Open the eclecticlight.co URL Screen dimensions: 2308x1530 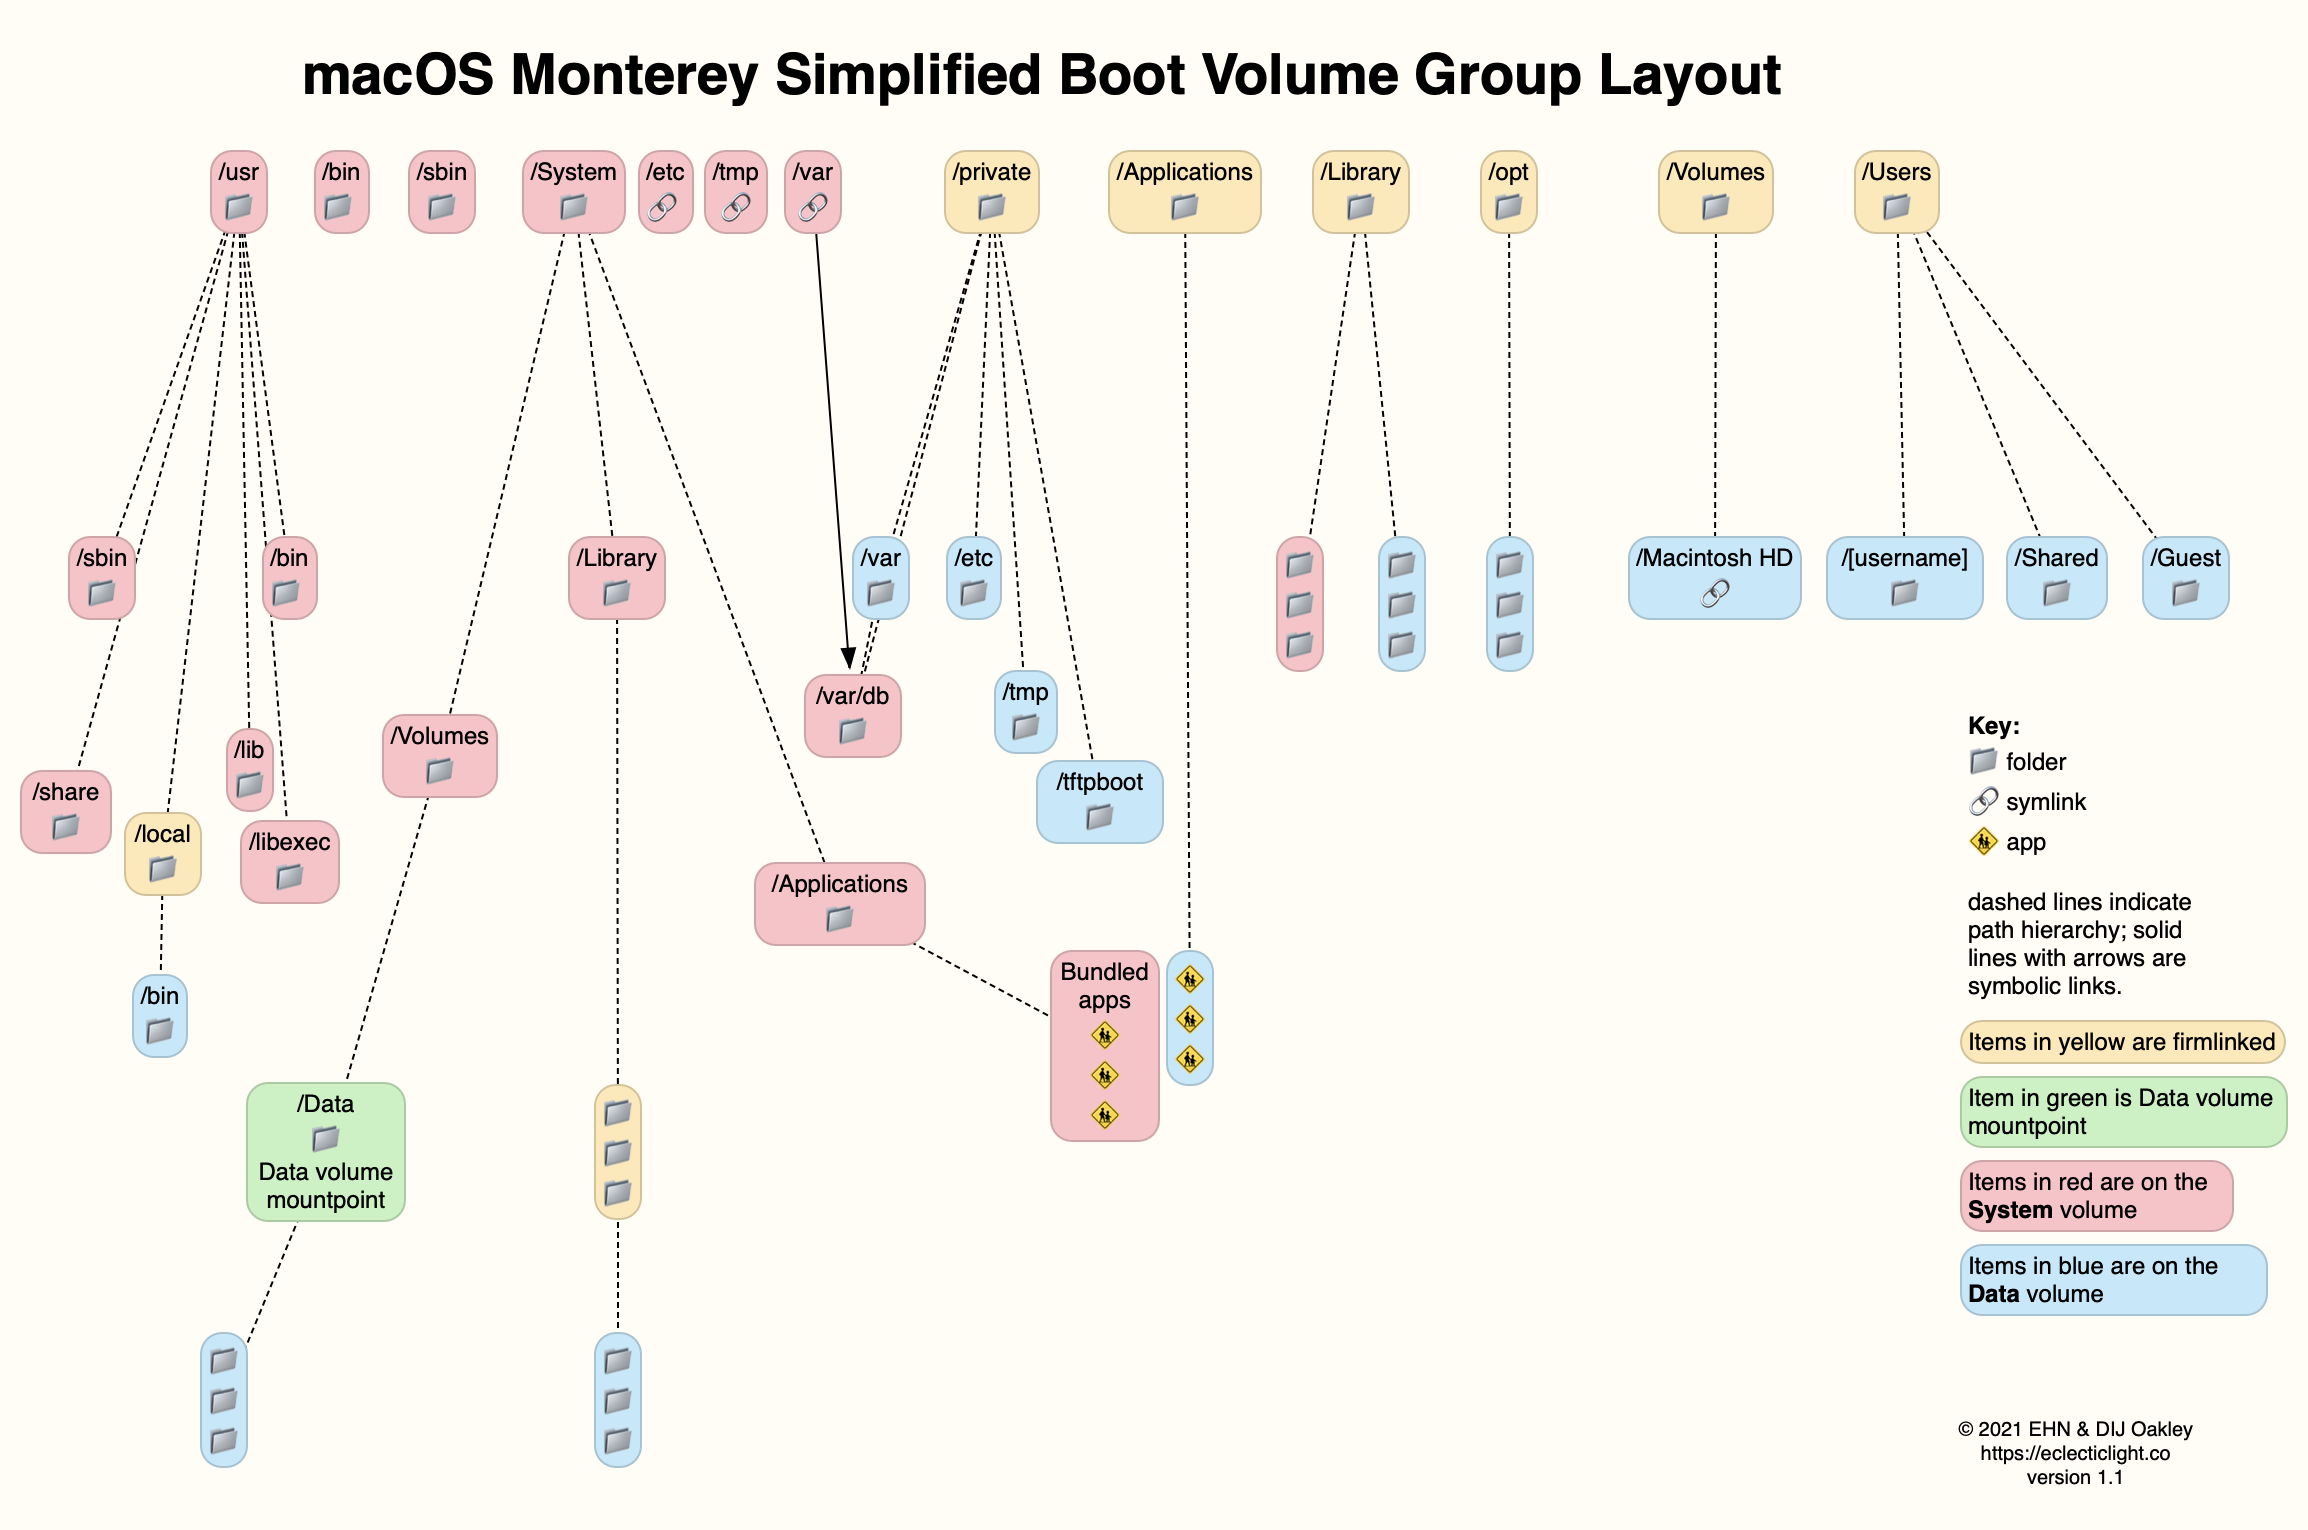click(2074, 1453)
